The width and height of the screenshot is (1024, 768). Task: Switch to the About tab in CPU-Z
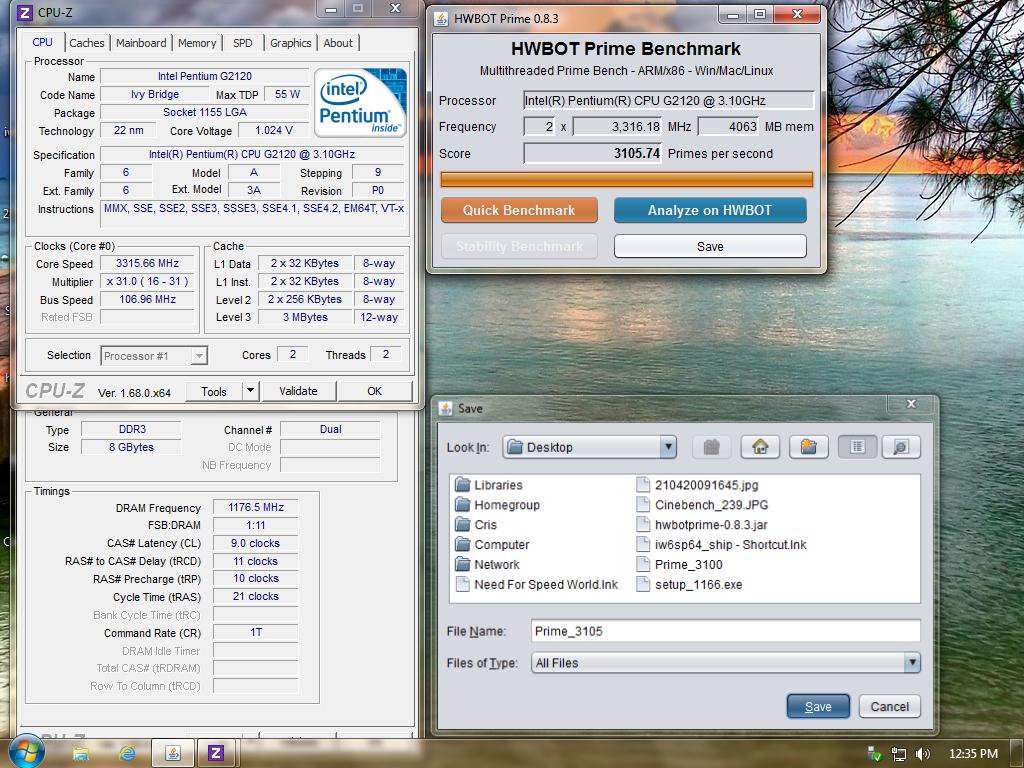[338, 43]
